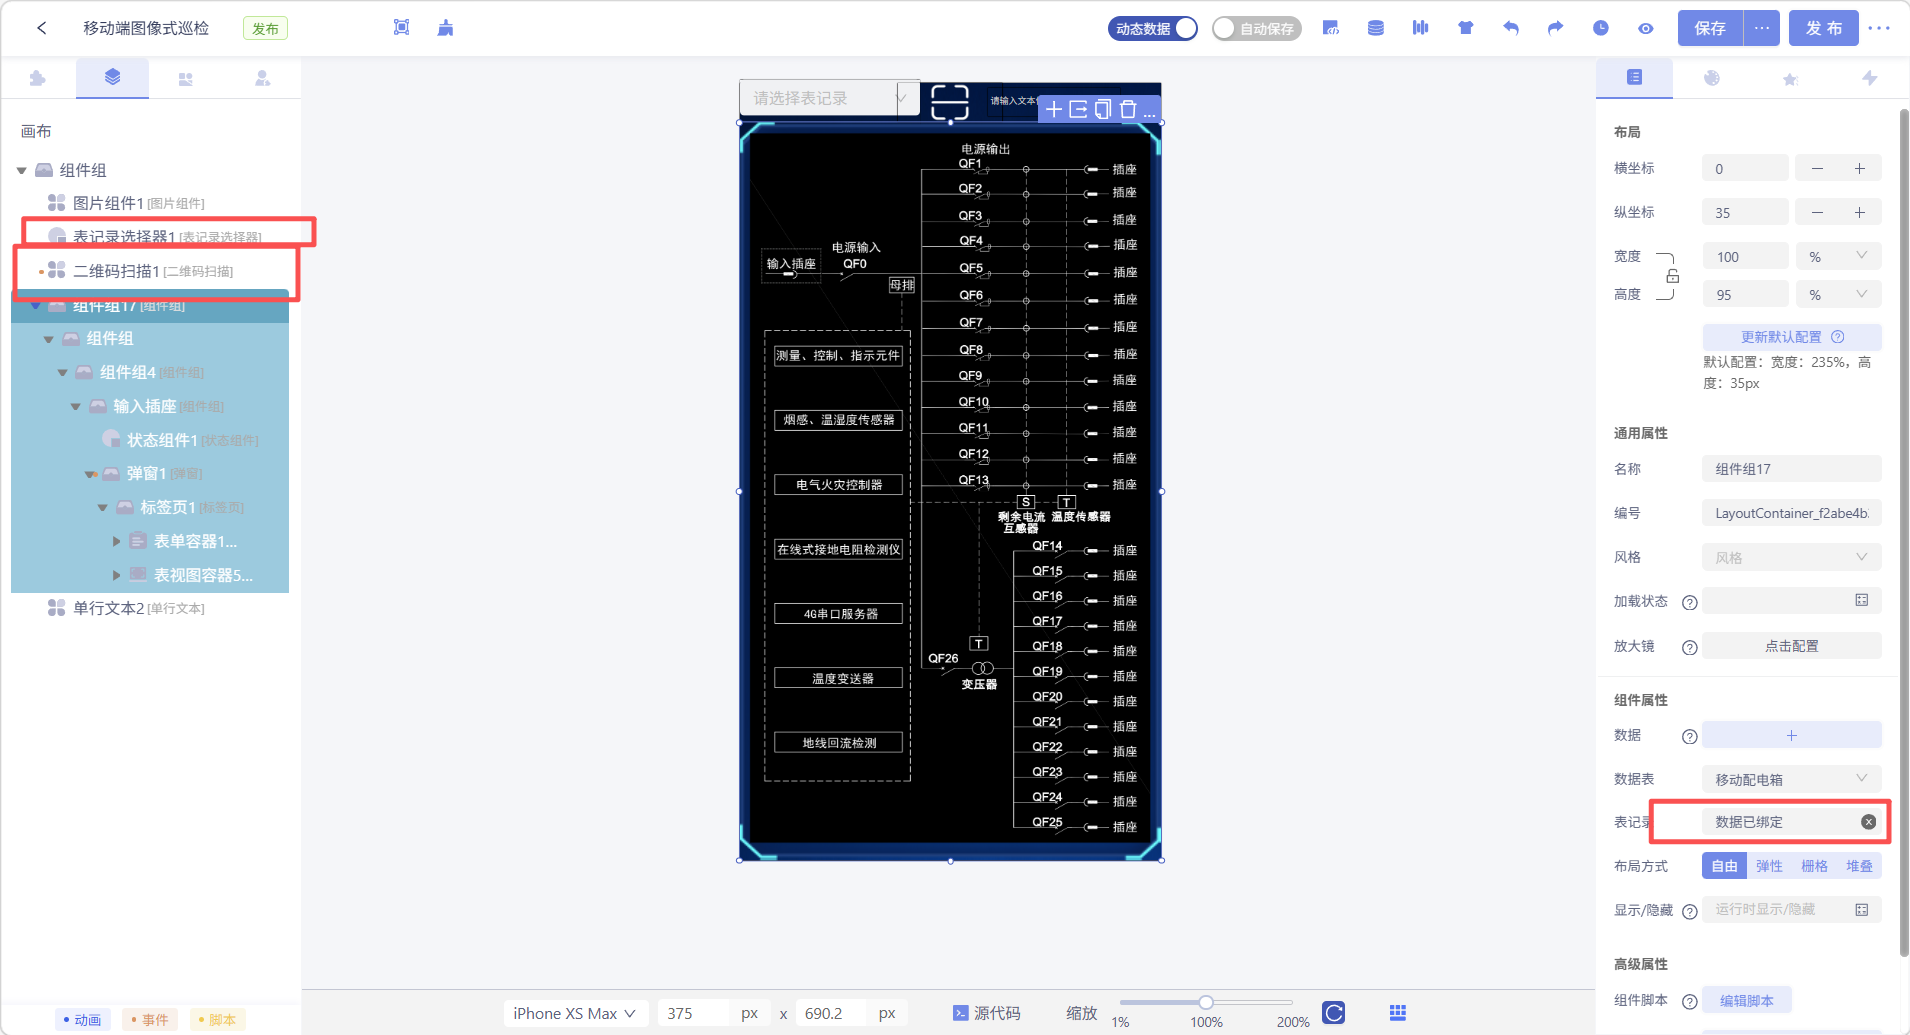Click the grid view icon in bottom bar
This screenshot has width=1910, height=1035.
click(x=1397, y=1013)
